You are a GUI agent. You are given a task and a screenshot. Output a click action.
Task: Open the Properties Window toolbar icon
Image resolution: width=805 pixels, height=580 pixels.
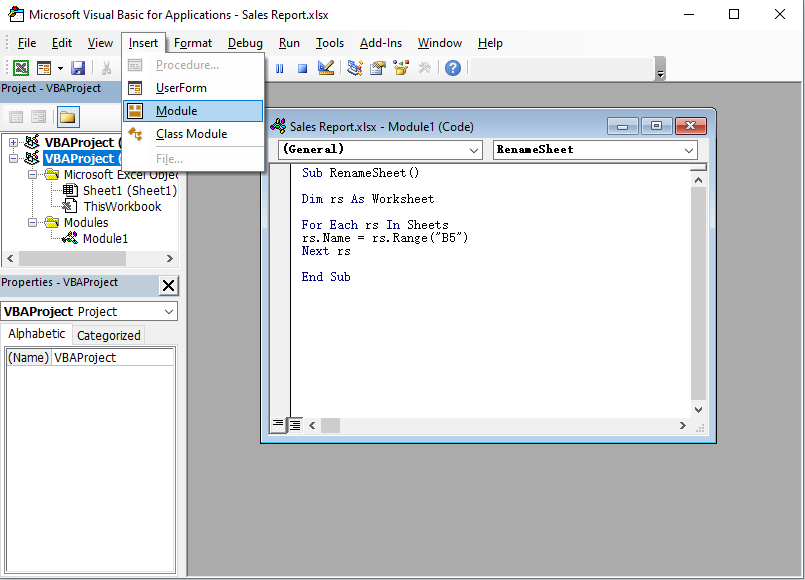point(378,68)
